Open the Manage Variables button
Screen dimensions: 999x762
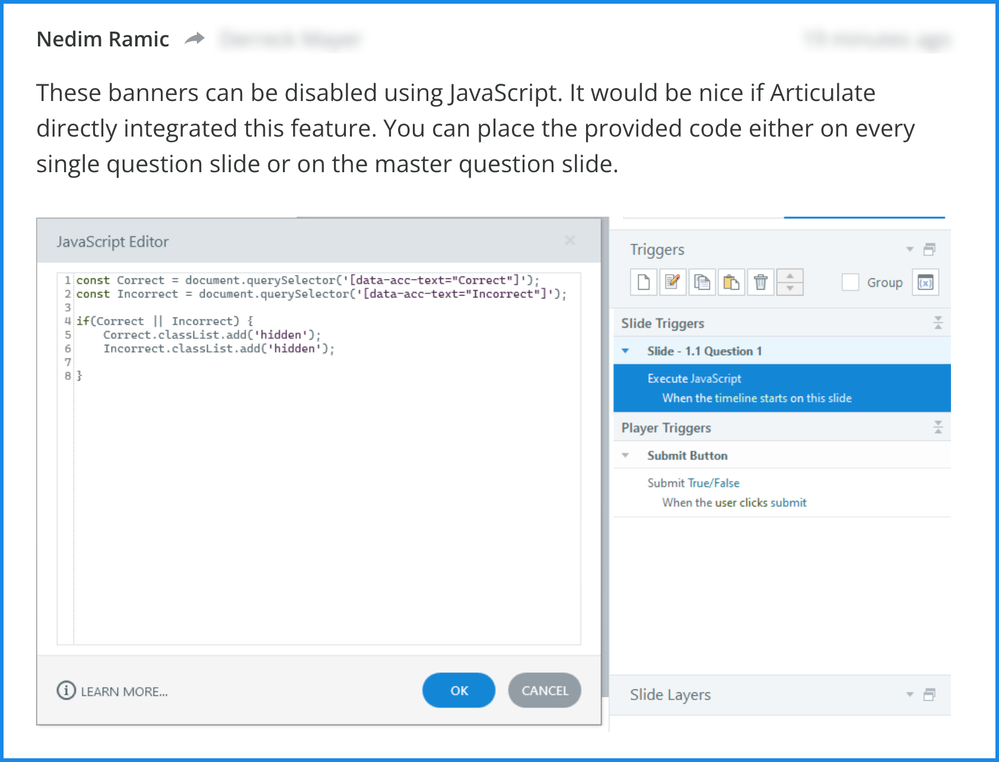click(926, 282)
